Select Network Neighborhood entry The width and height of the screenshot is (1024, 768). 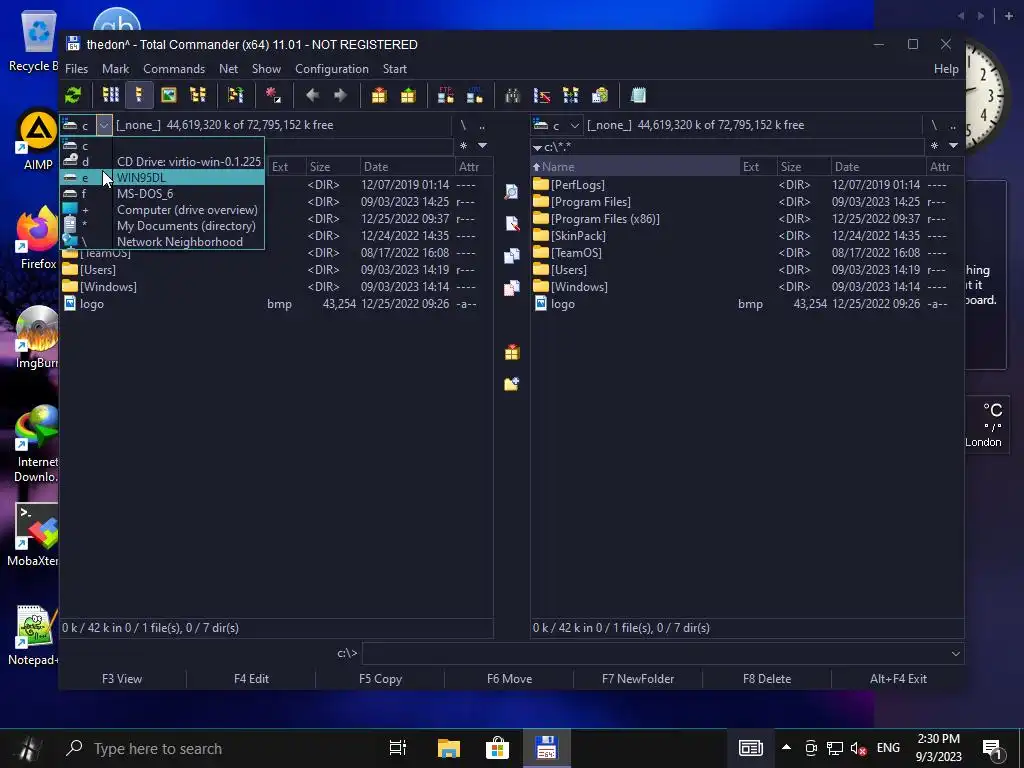(x=162, y=242)
